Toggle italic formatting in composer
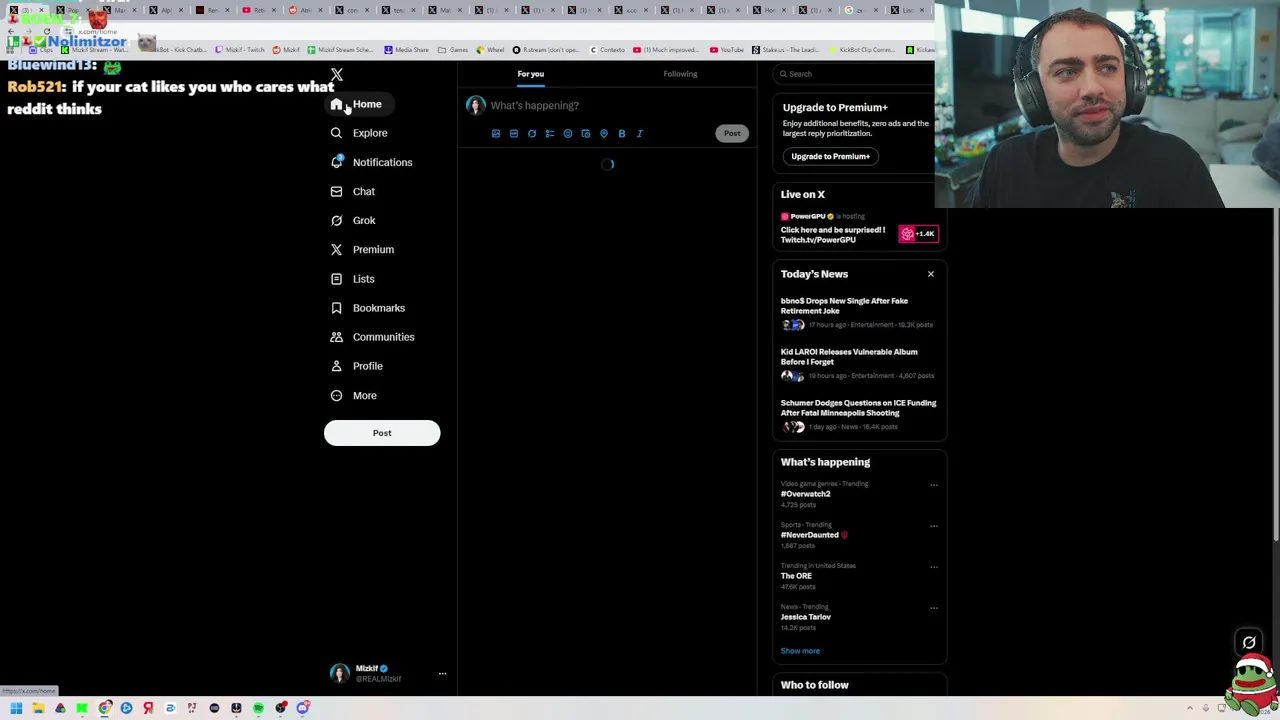 640,133
